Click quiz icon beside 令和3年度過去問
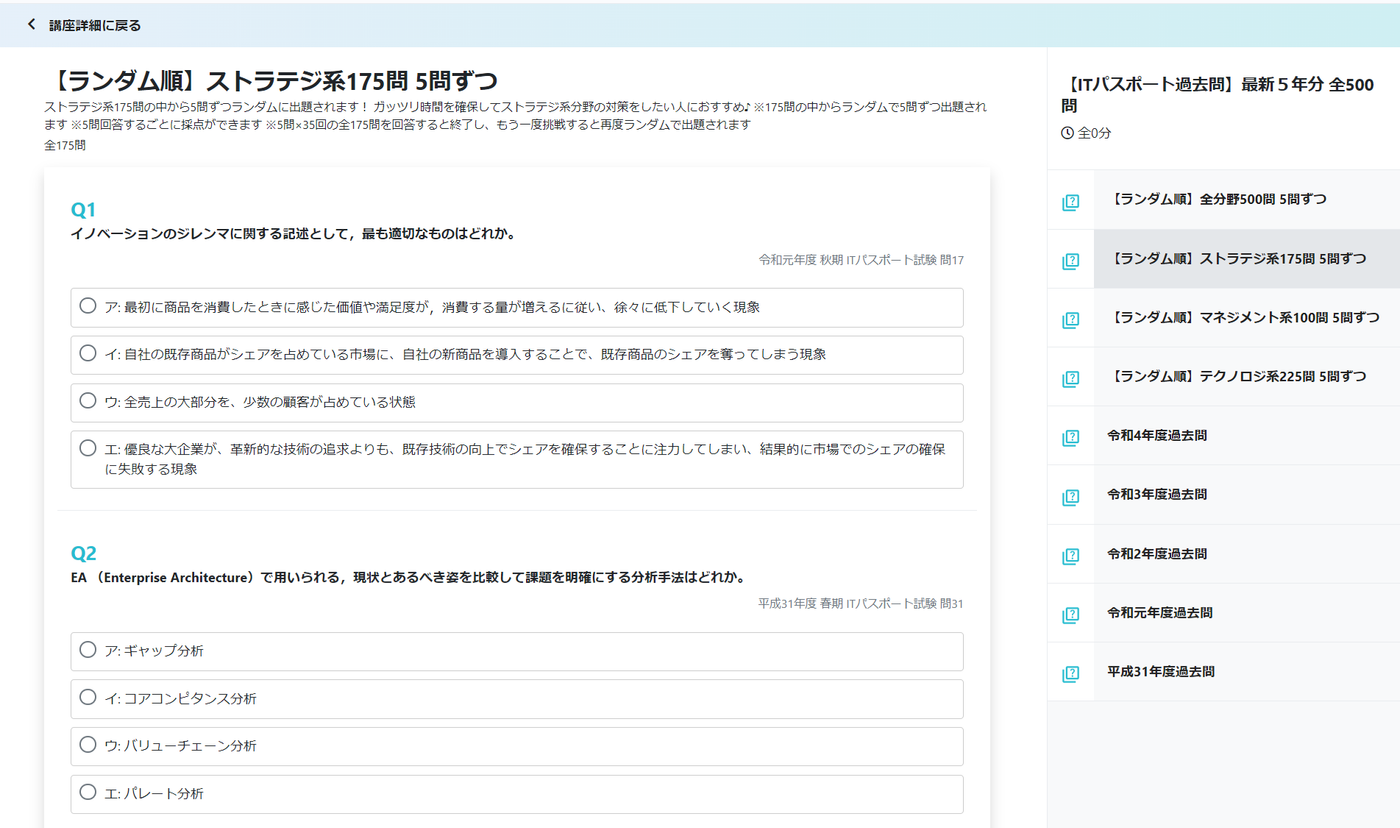1400x828 pixels. 1071,497
